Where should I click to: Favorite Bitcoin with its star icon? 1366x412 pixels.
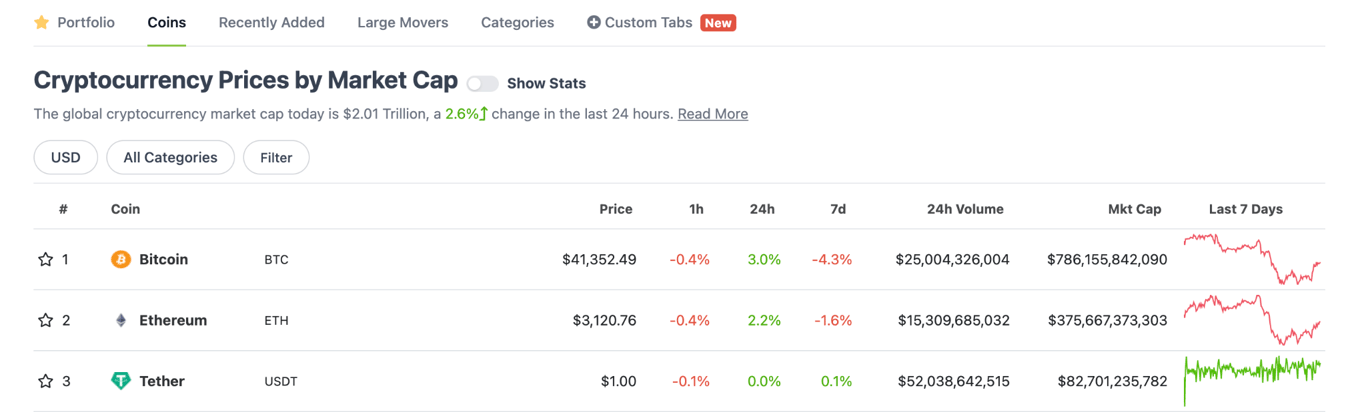pyautogui.click(x=45, y=260)
